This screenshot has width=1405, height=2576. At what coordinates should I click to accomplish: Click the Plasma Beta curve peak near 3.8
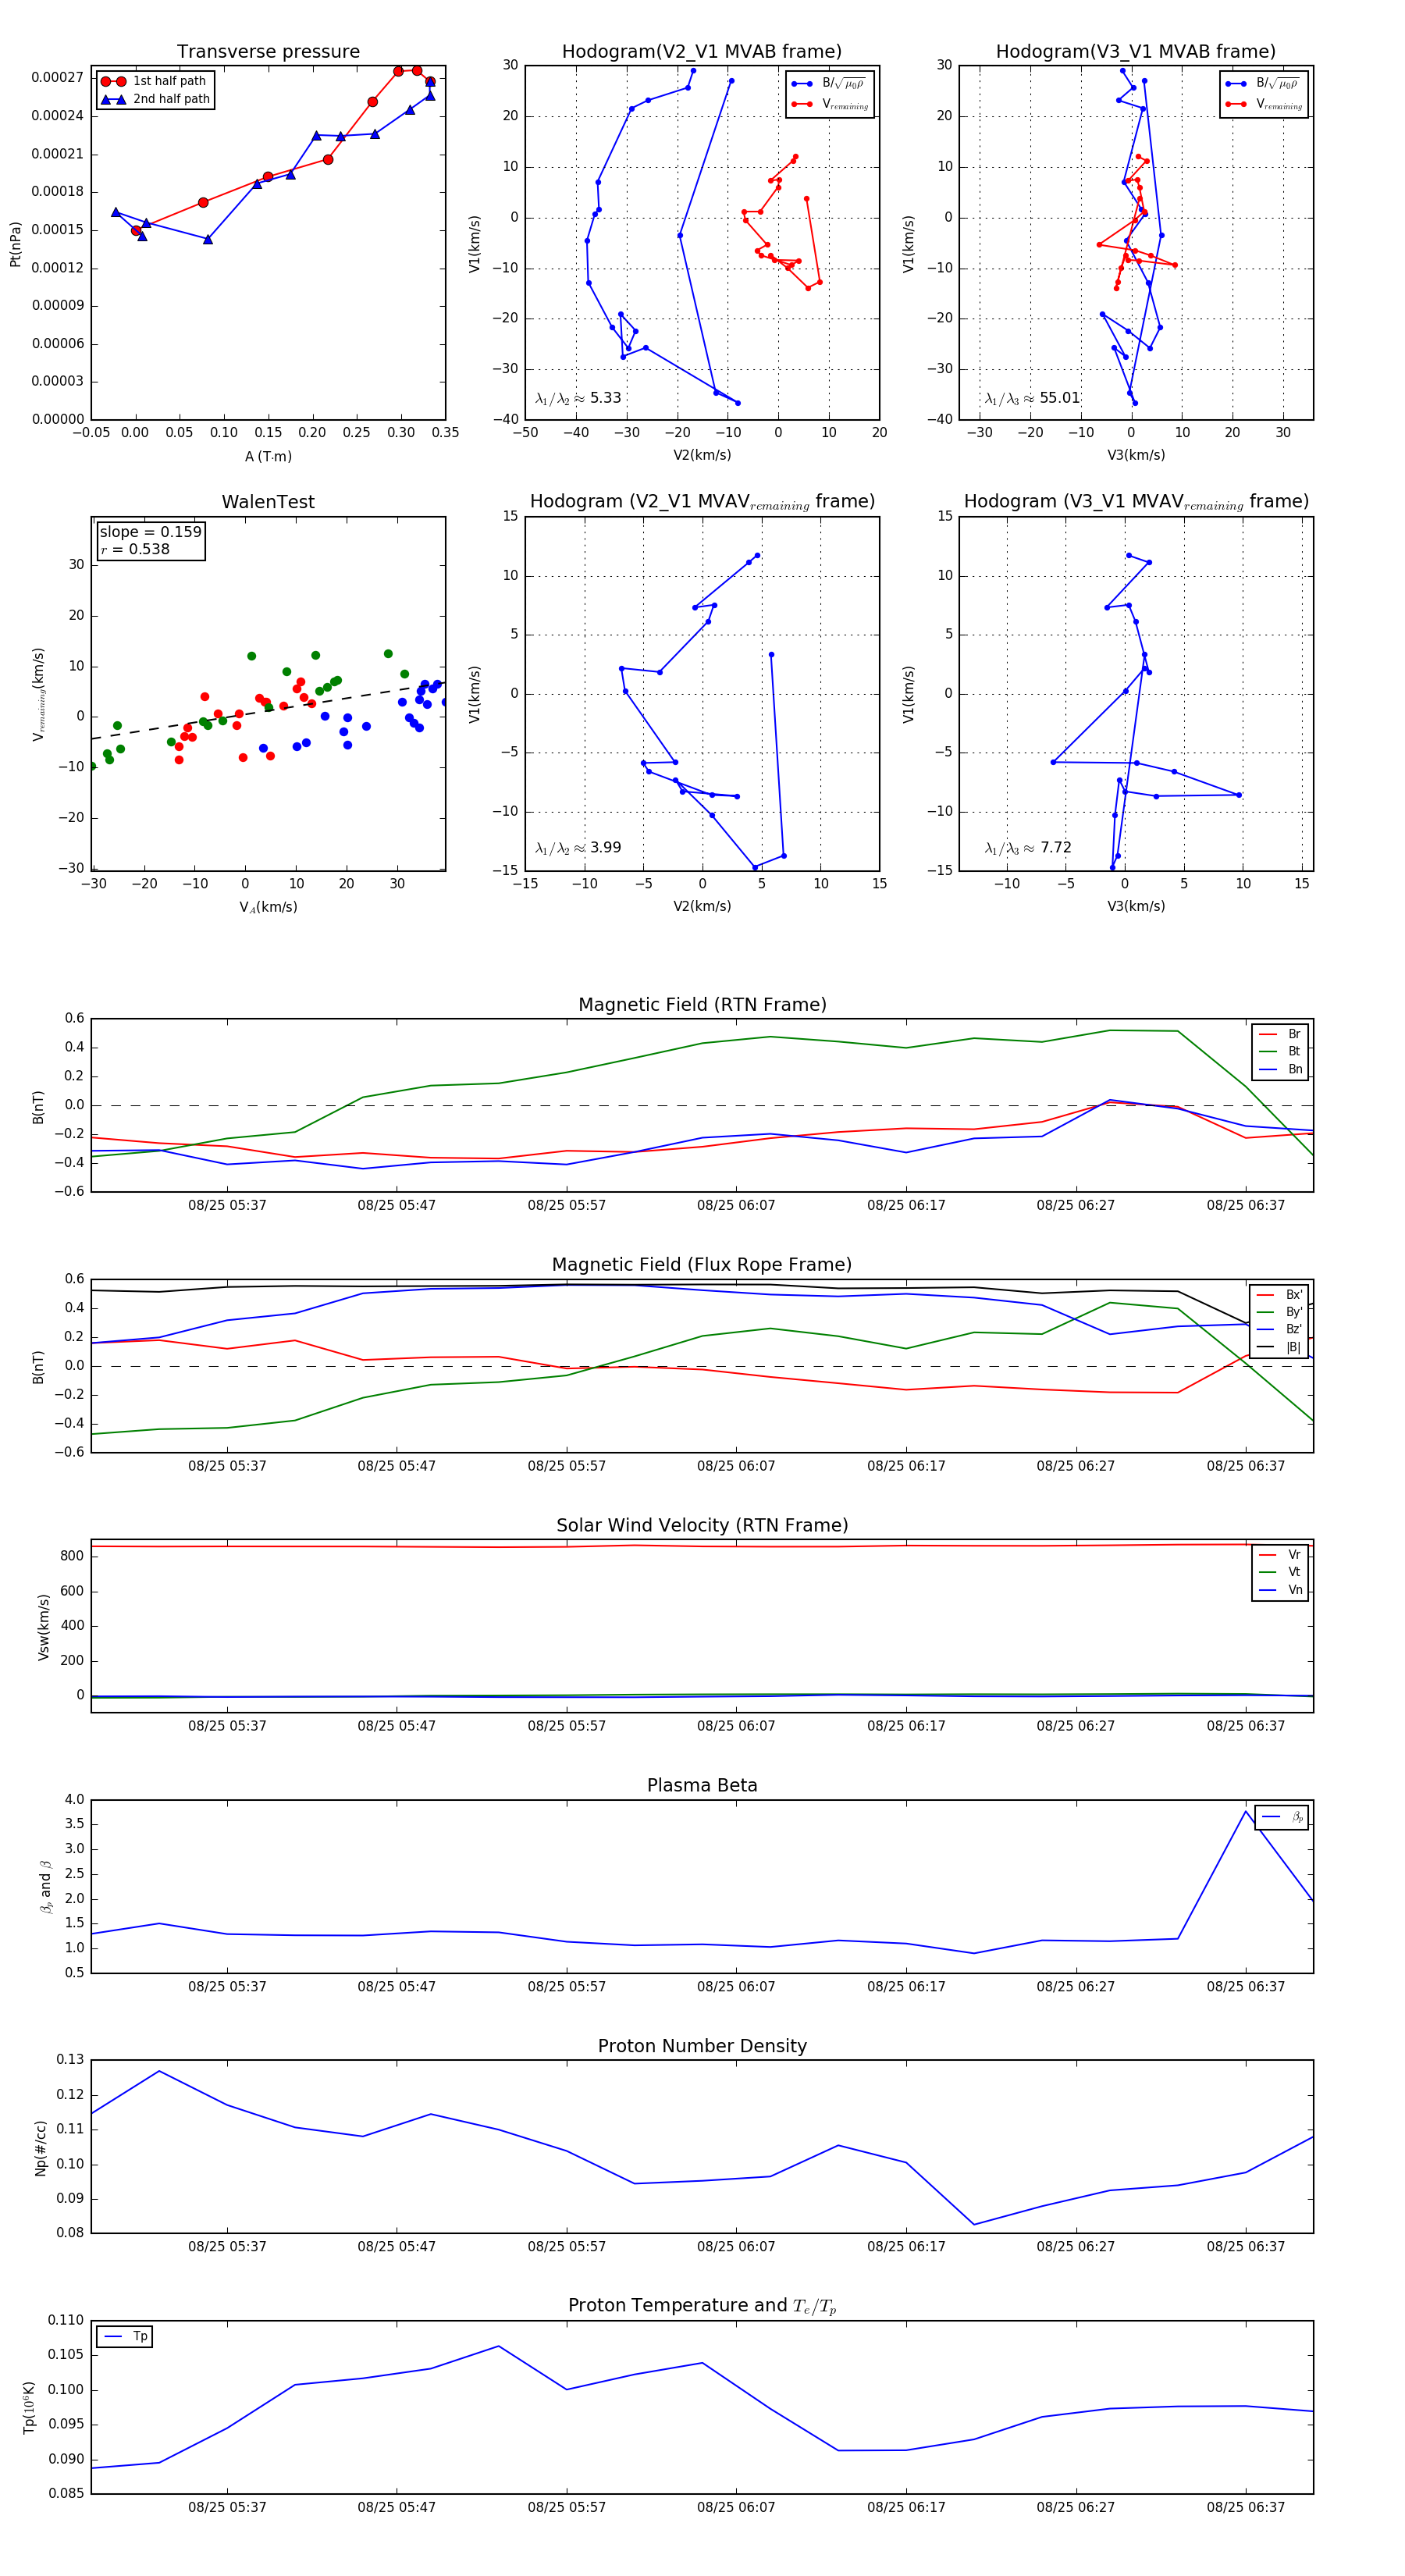click(1245, 1811)
